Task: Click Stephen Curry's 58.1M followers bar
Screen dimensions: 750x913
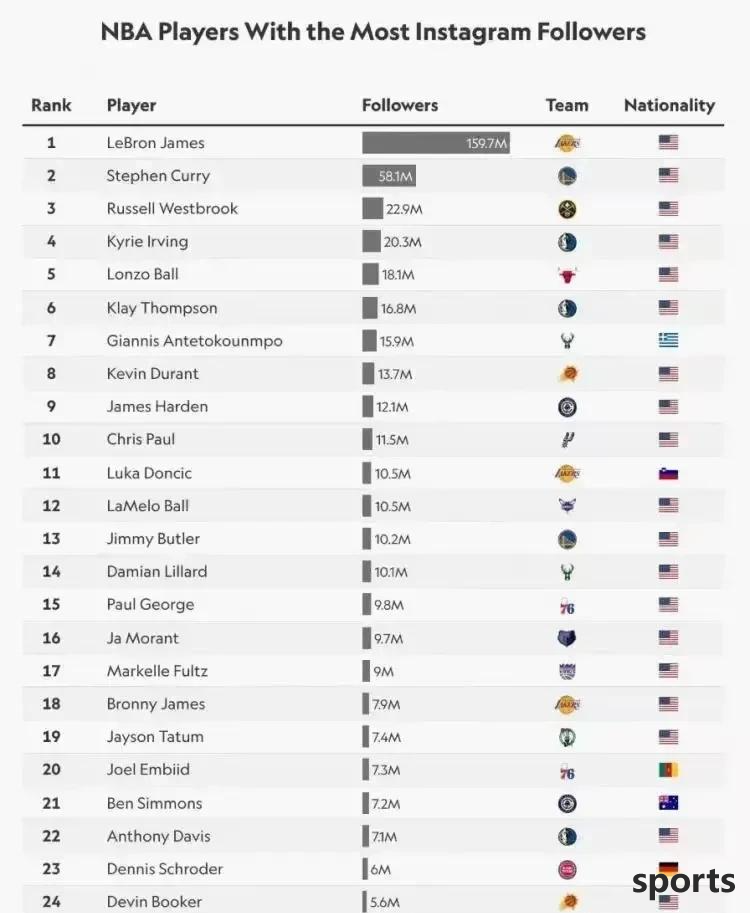Action: 389,176
